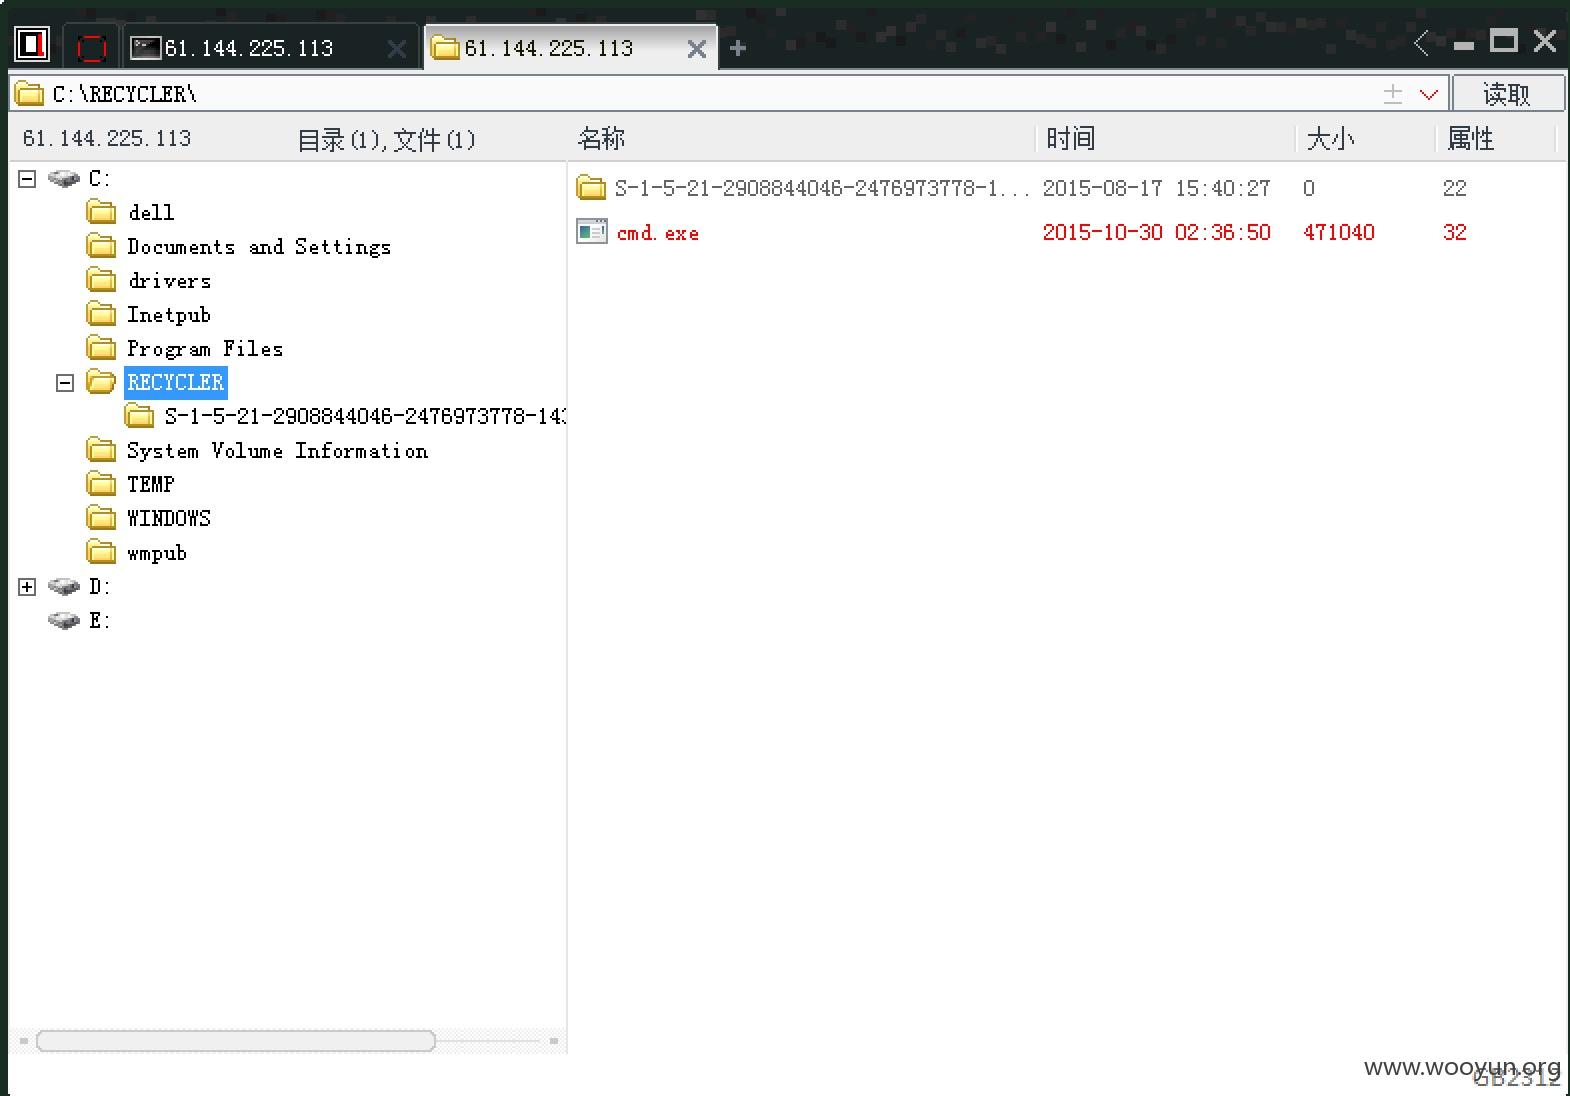Screen dimensions: 1570x1096
Task: Click the cmd.exe application icon
Action: 592,232
